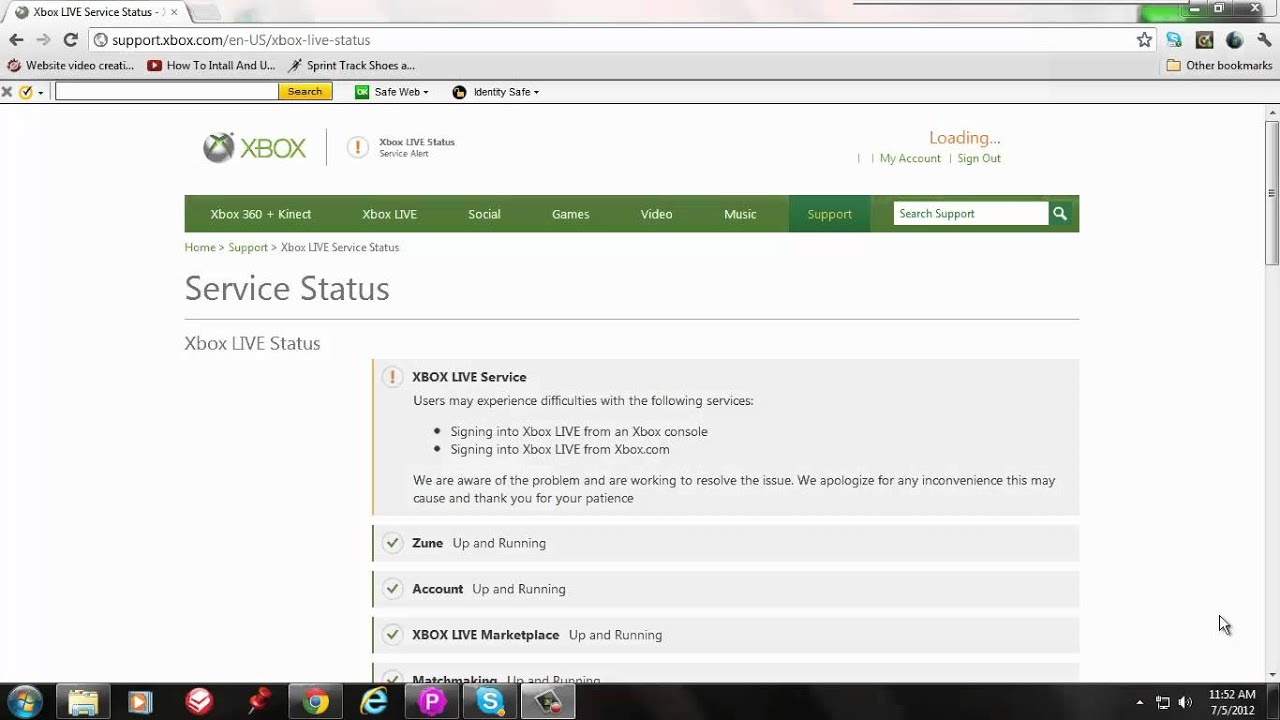Open the Sprint Track Shoes bookmark

click(351, 65)
